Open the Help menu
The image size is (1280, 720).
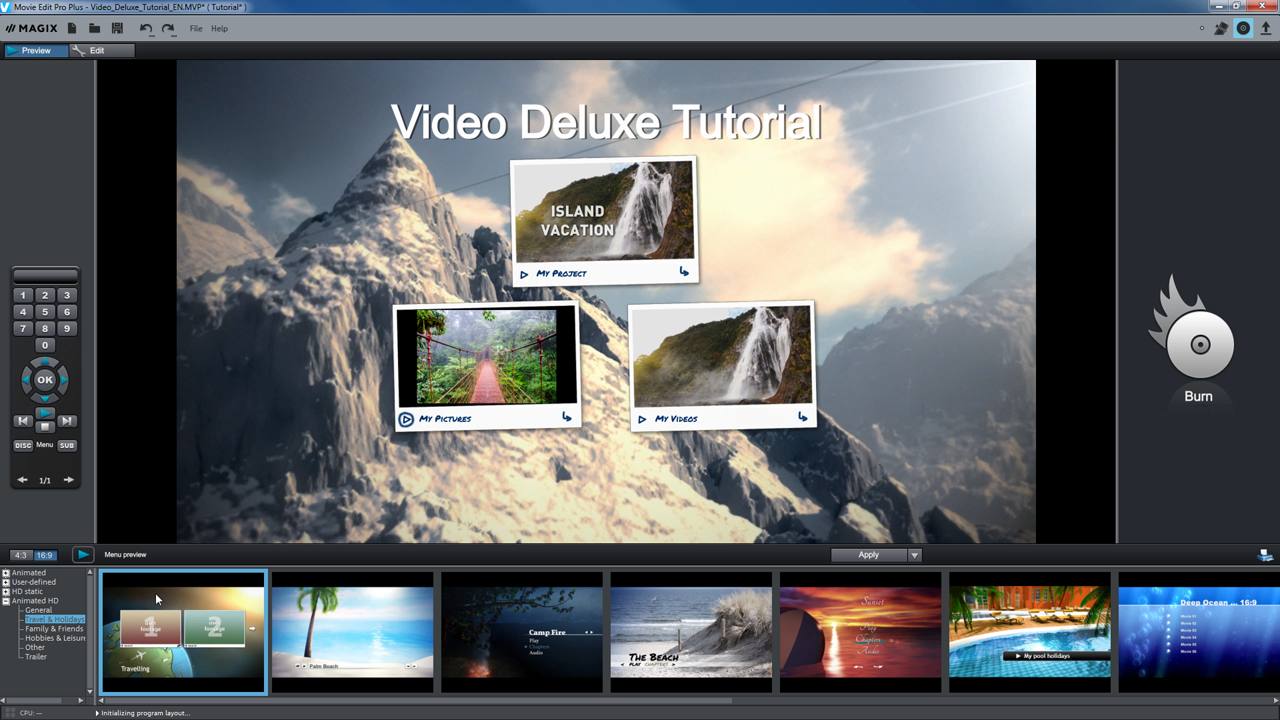point(219,28)
